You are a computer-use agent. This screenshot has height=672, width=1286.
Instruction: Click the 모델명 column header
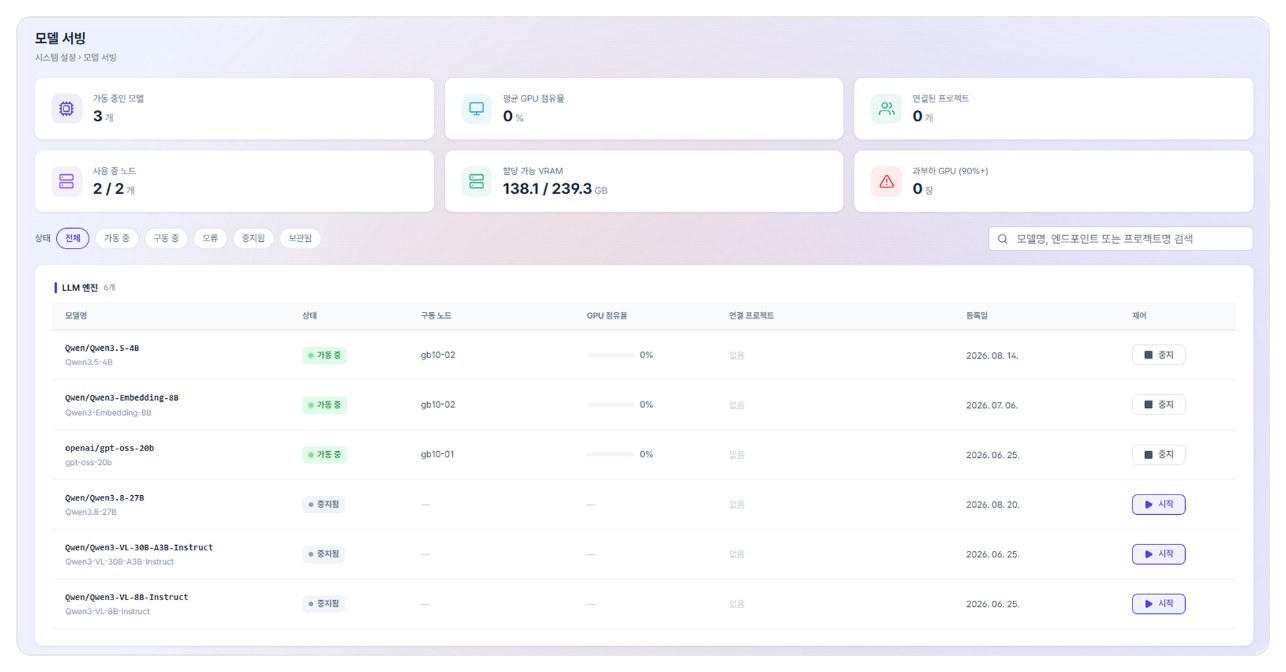[76, 316]
